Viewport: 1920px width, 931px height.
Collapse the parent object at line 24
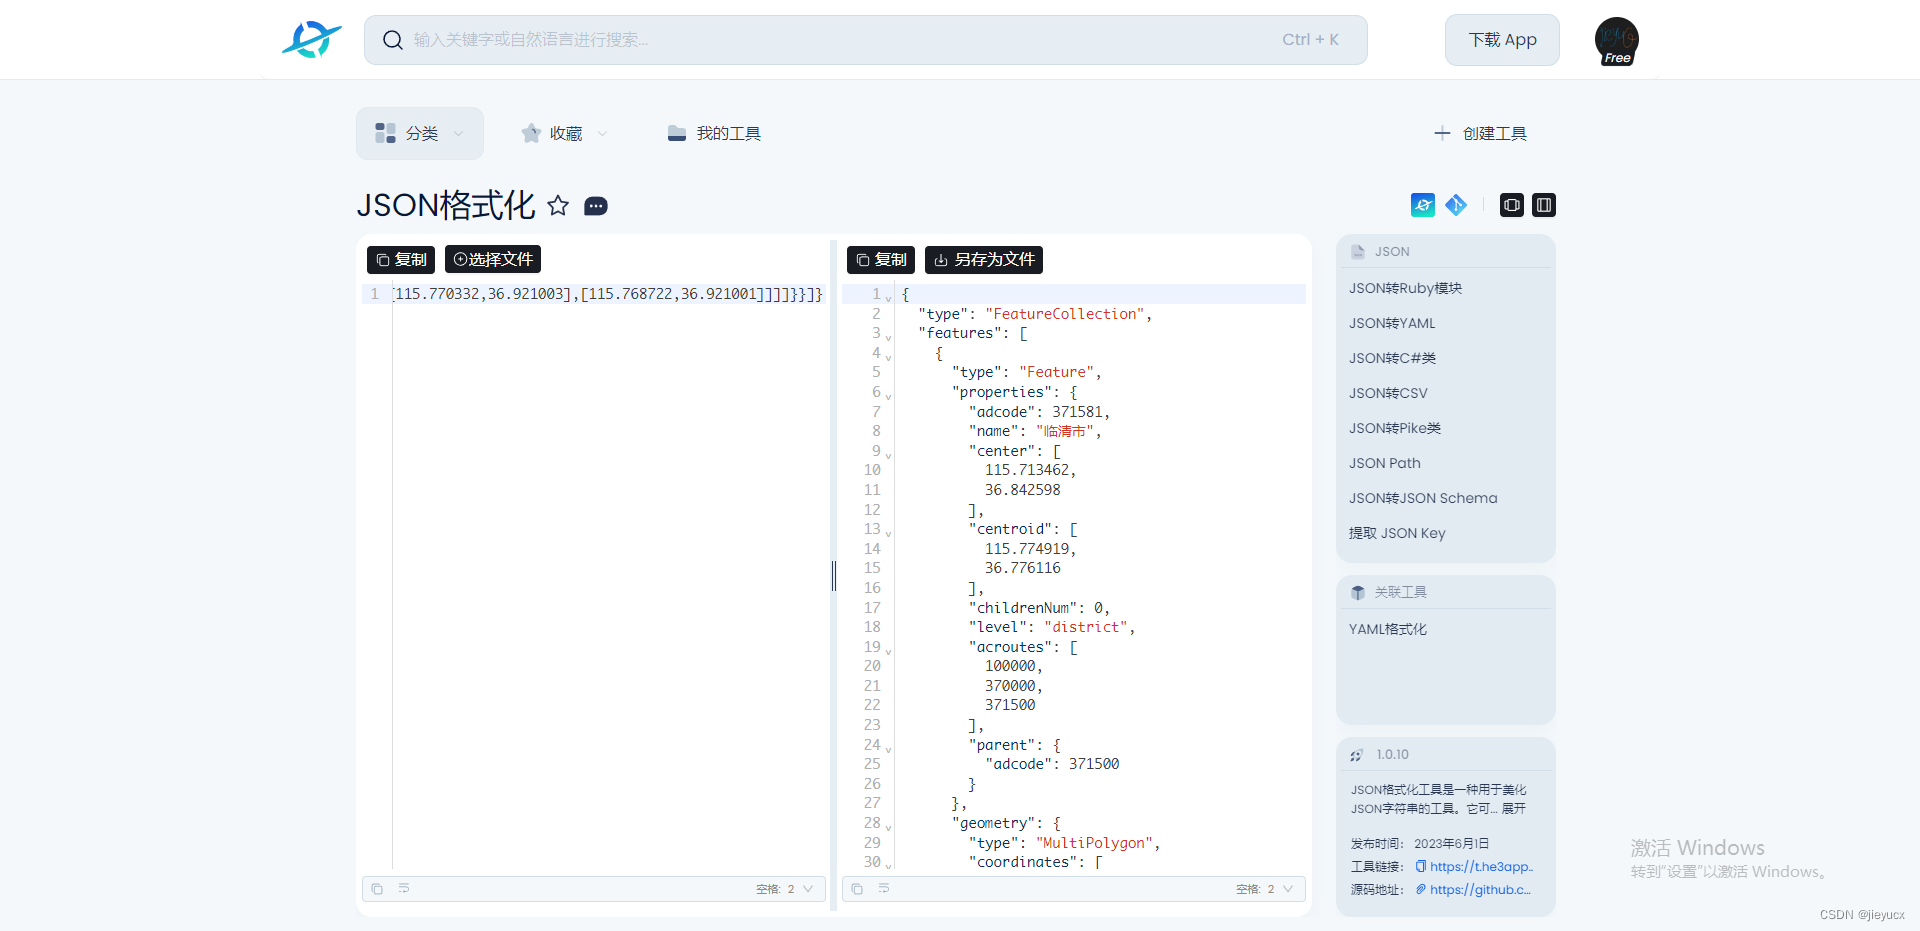tap(888, 750)
